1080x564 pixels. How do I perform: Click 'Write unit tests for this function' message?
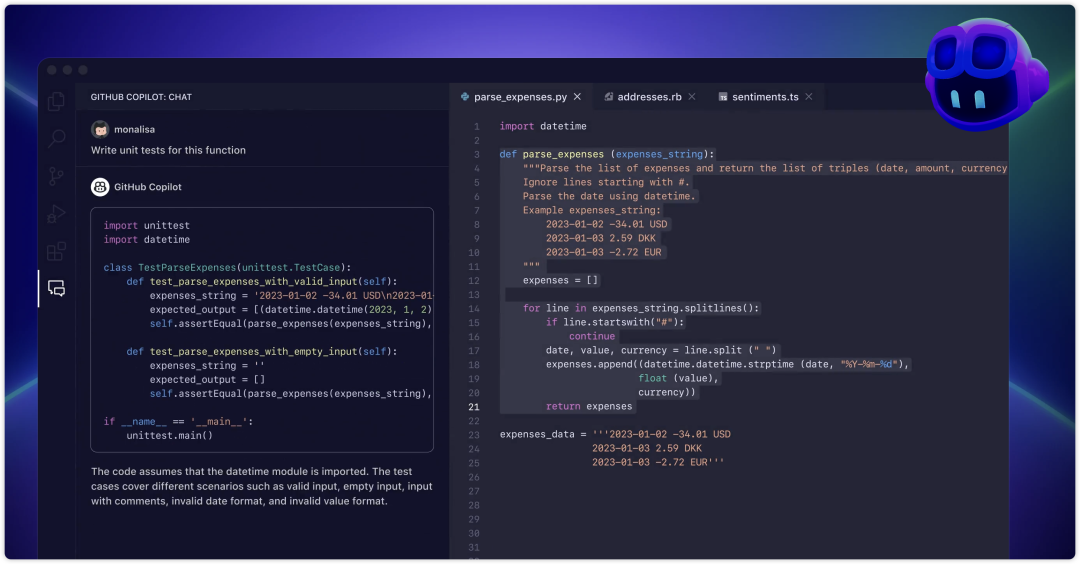(x=168, y=150)
